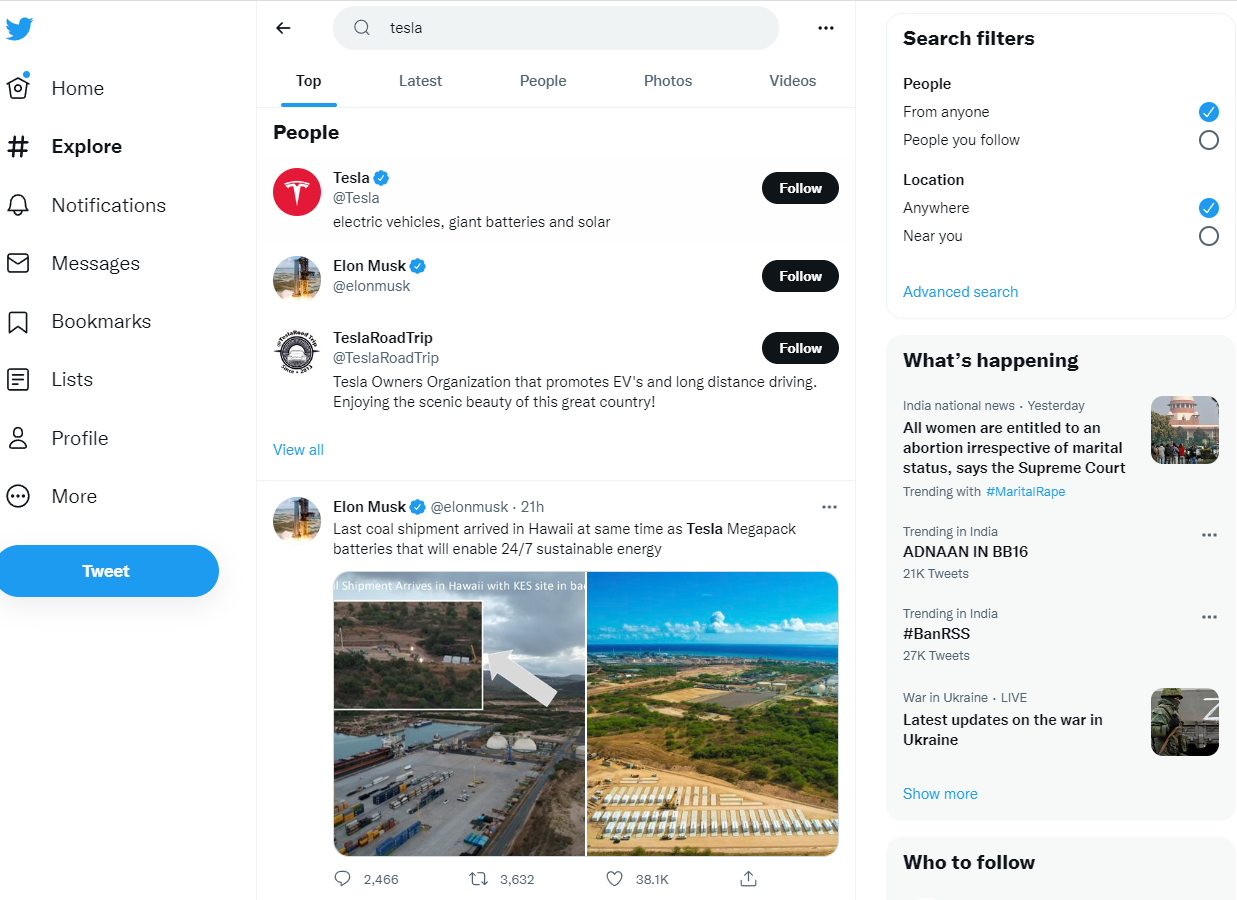Follow the Tesla account

pyautogui.click(x=800, y=188)
